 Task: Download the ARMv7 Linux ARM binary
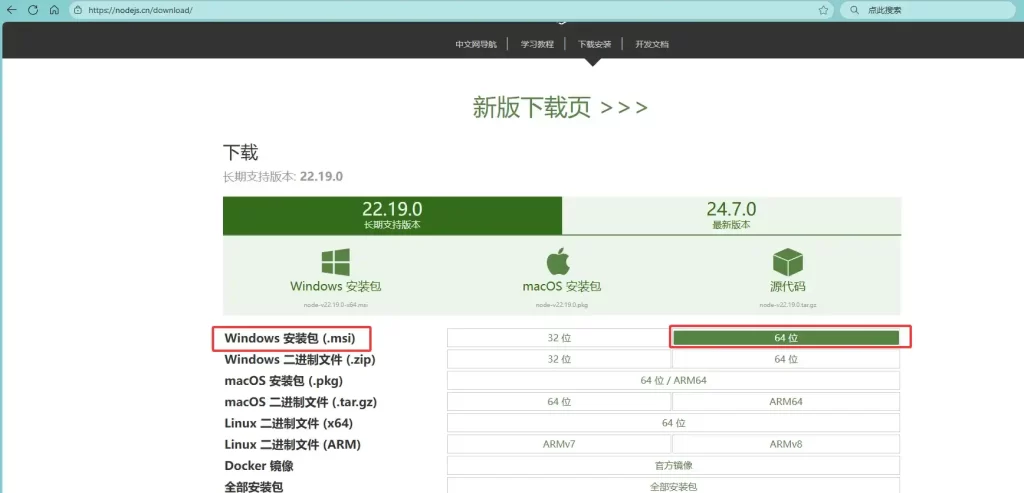[x=559, y=443]
